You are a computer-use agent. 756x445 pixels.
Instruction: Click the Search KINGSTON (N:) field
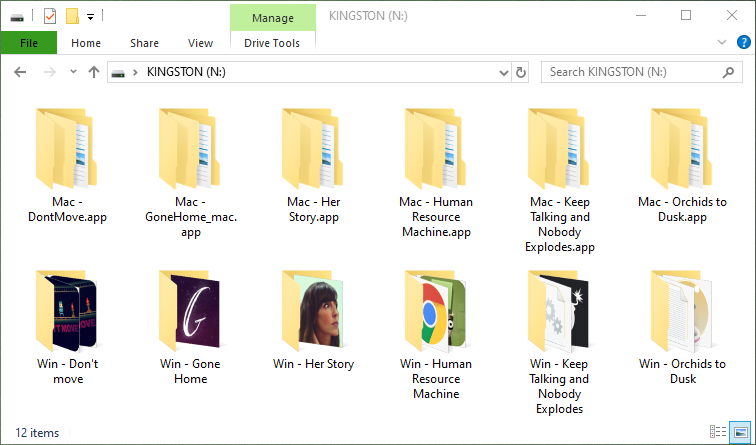coord(641,72)
